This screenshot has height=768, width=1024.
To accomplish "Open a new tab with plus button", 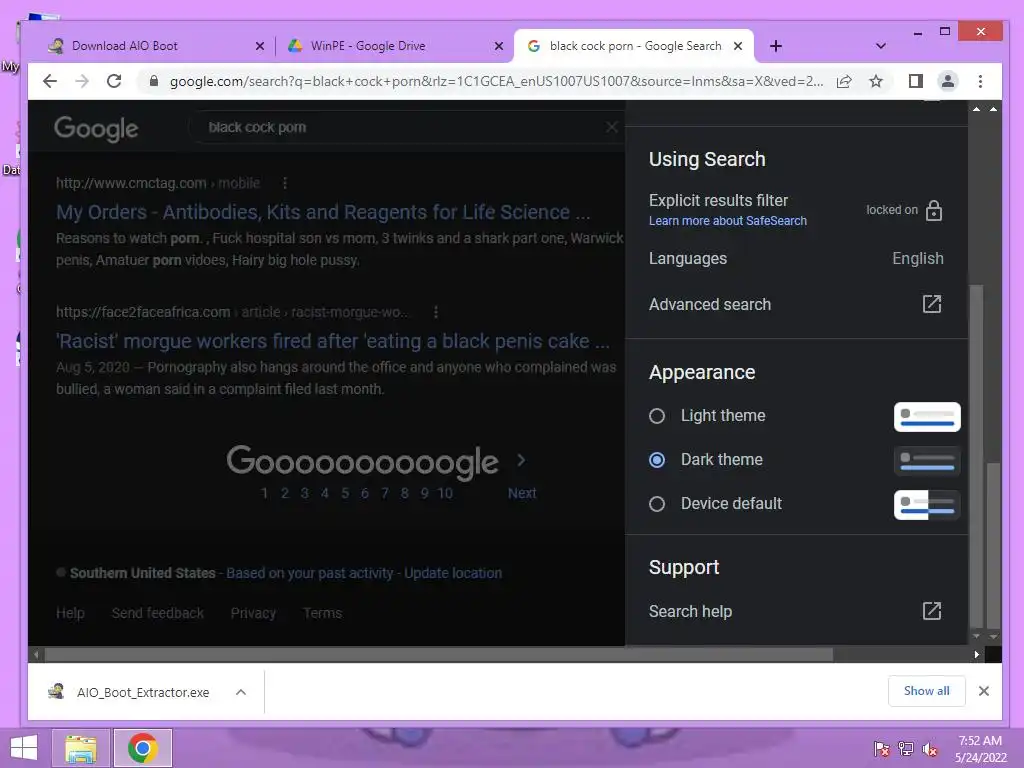I will click(x=776, y=46).
